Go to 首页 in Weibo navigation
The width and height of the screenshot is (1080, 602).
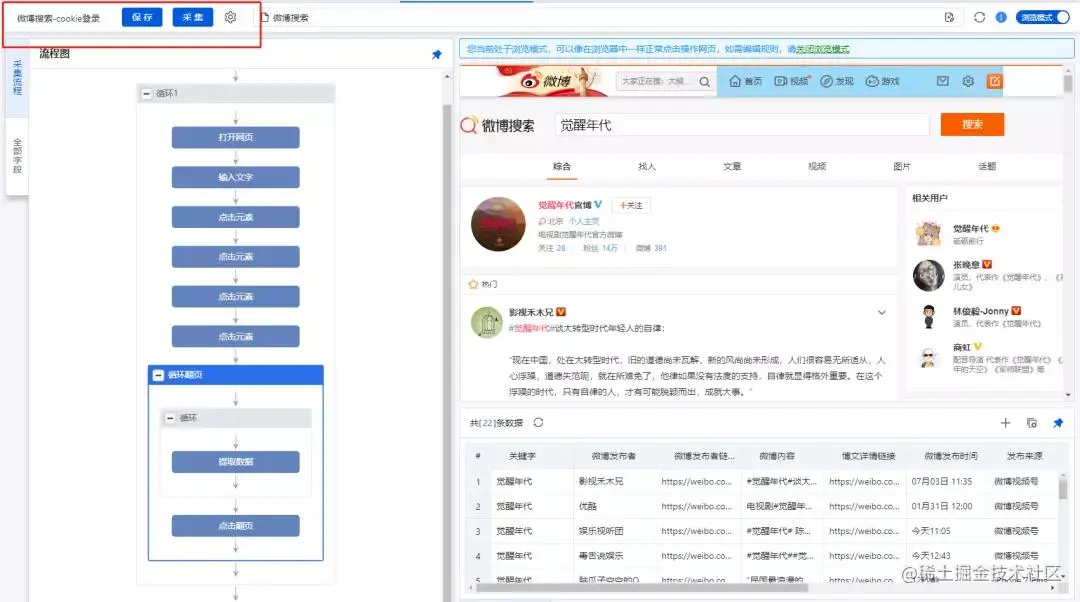745,81
